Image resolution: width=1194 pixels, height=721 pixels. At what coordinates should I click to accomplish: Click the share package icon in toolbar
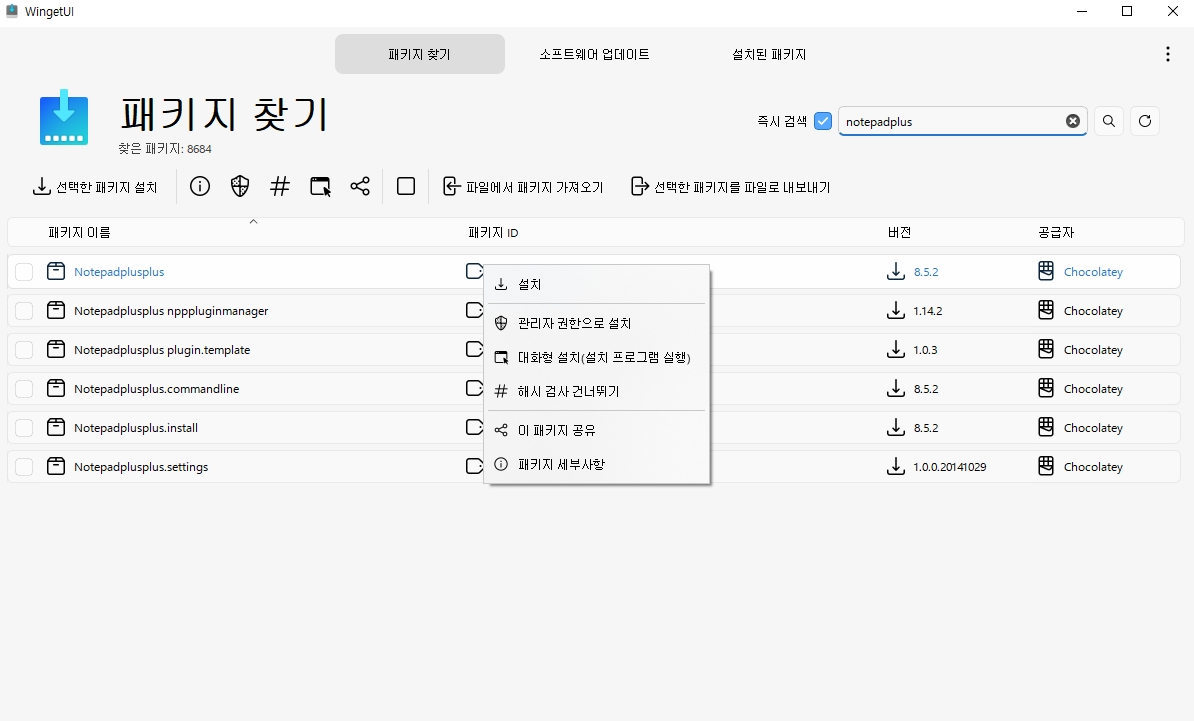(x=360, y=186)
